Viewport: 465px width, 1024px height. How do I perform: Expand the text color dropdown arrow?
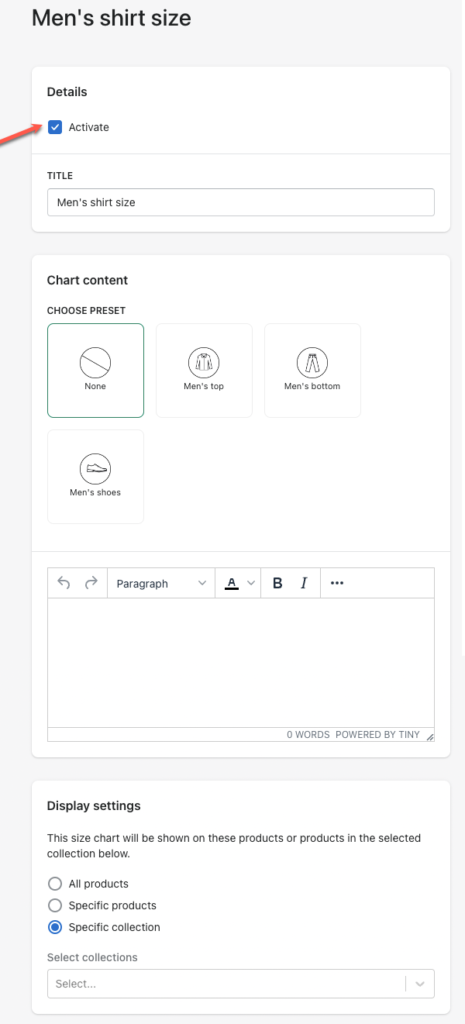251,583
